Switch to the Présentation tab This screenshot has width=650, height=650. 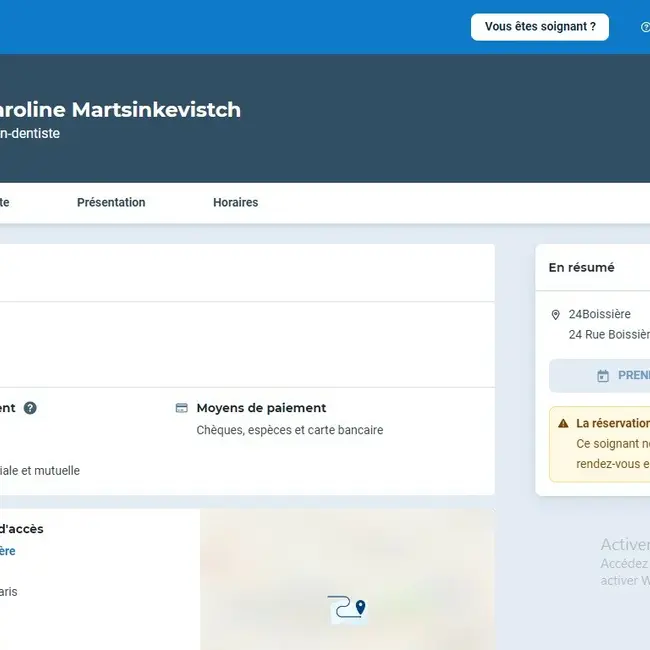tap(111, 203)
